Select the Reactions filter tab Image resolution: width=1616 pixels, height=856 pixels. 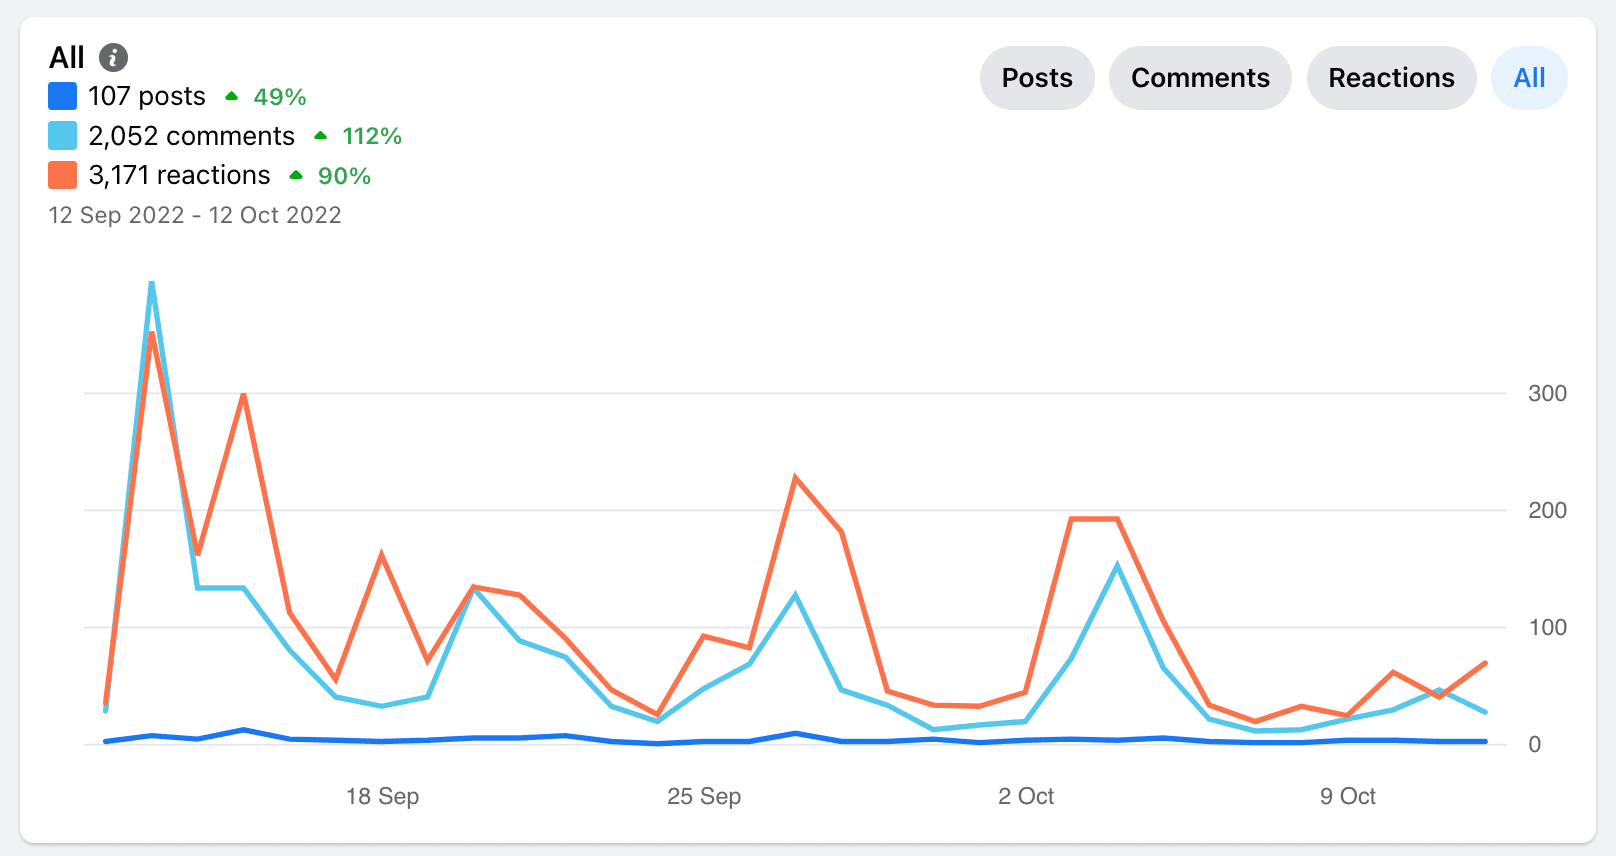[1391, 78]
